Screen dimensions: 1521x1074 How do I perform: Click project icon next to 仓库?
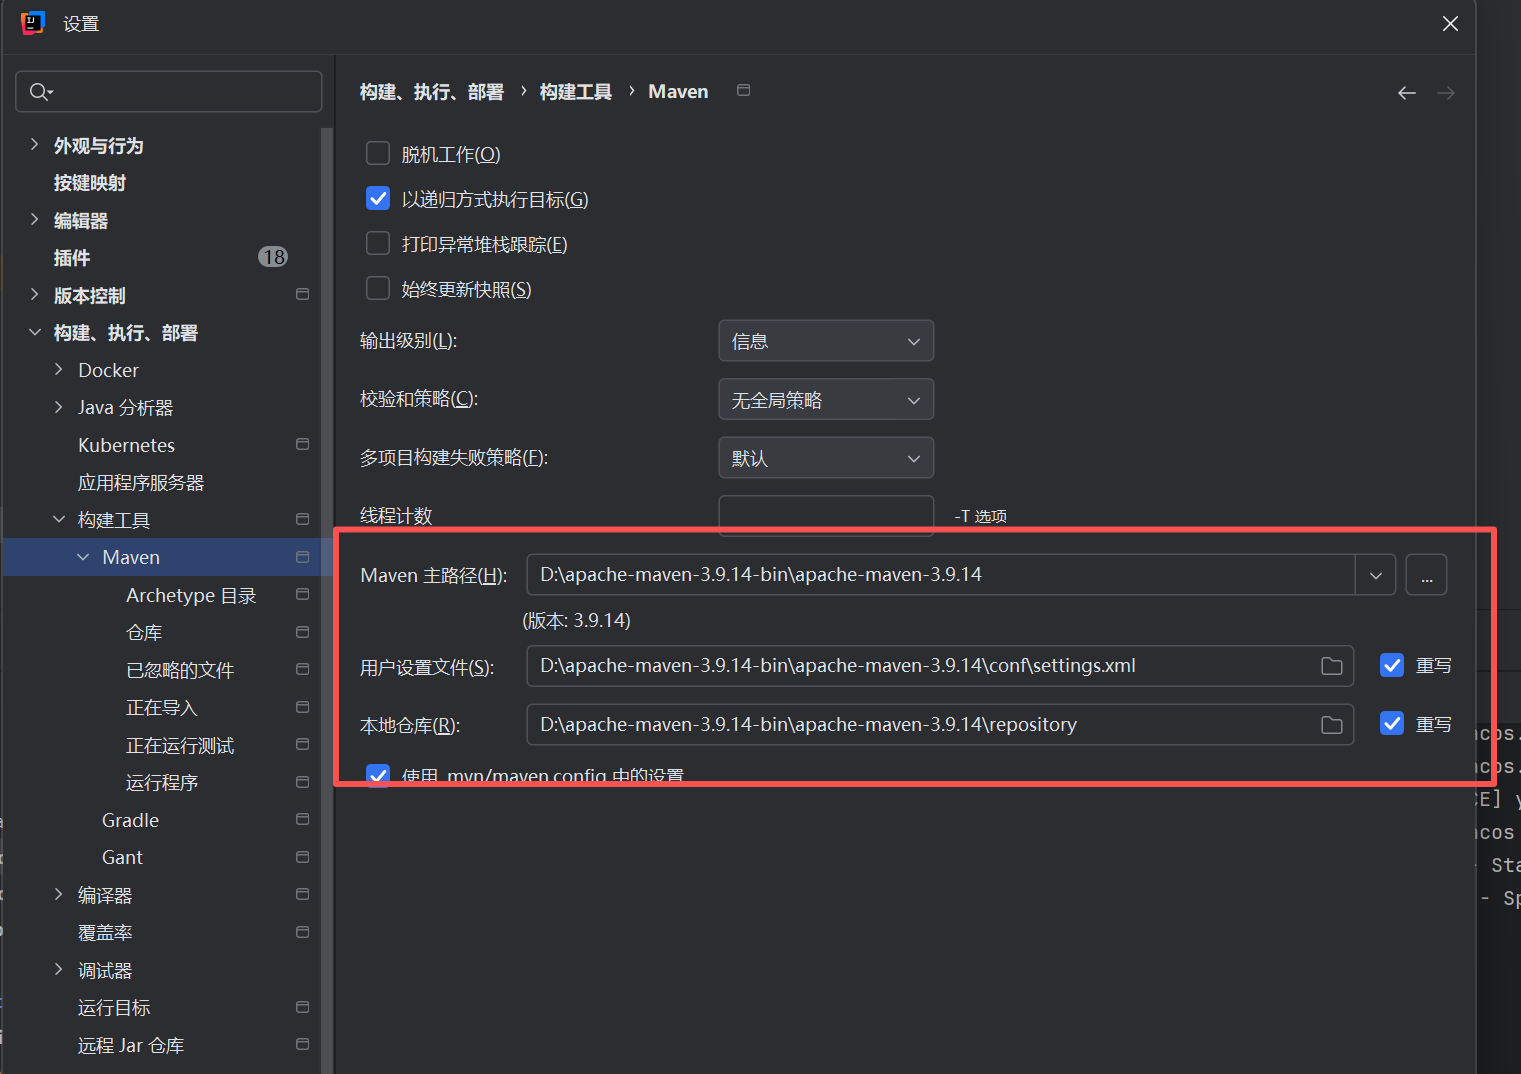(x=302, y=632)
